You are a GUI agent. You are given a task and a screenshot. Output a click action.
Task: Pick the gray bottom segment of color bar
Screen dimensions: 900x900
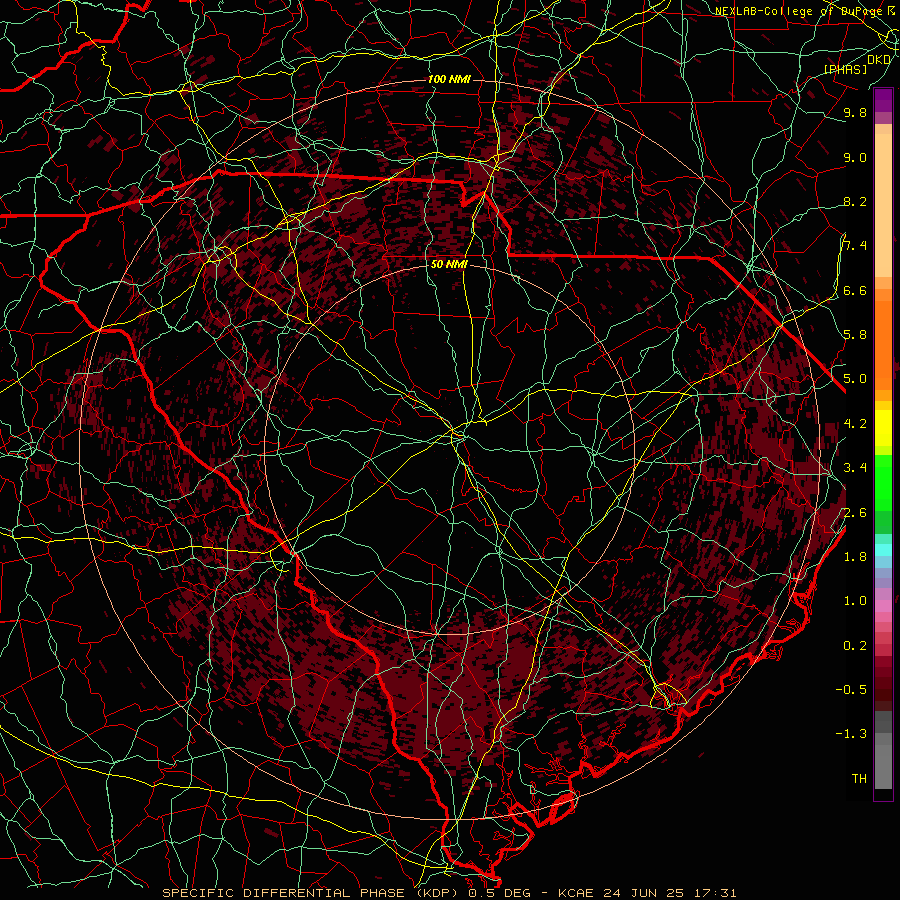point(883,766)
